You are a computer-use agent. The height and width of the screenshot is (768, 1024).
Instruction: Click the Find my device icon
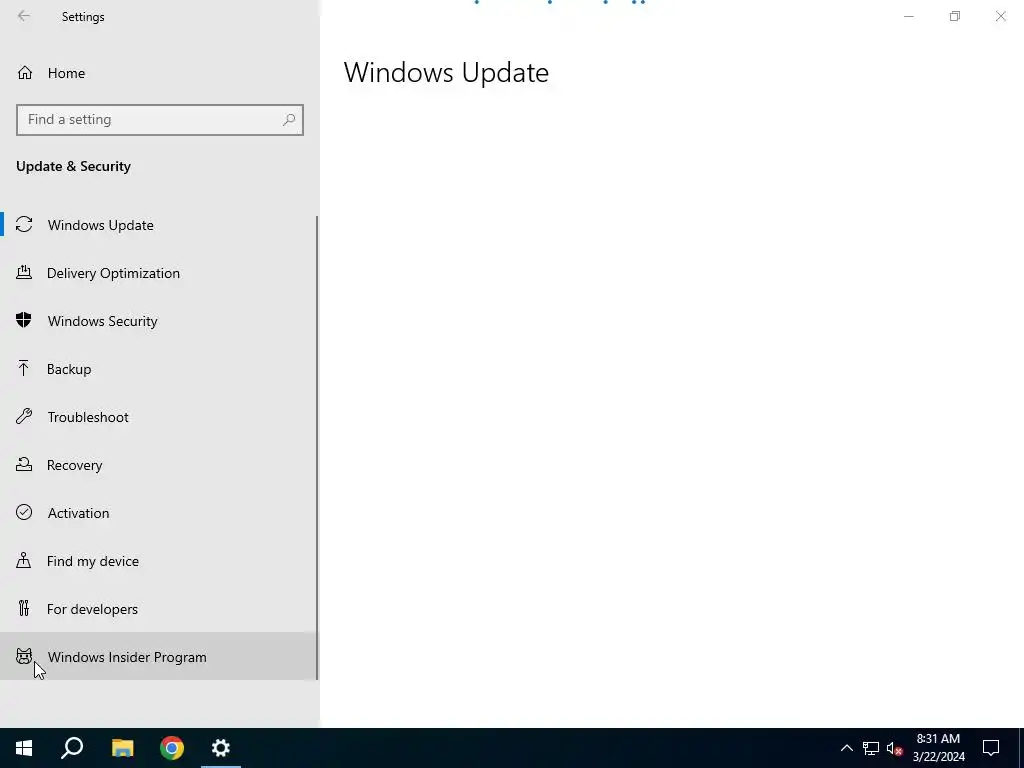click(24, 560)
